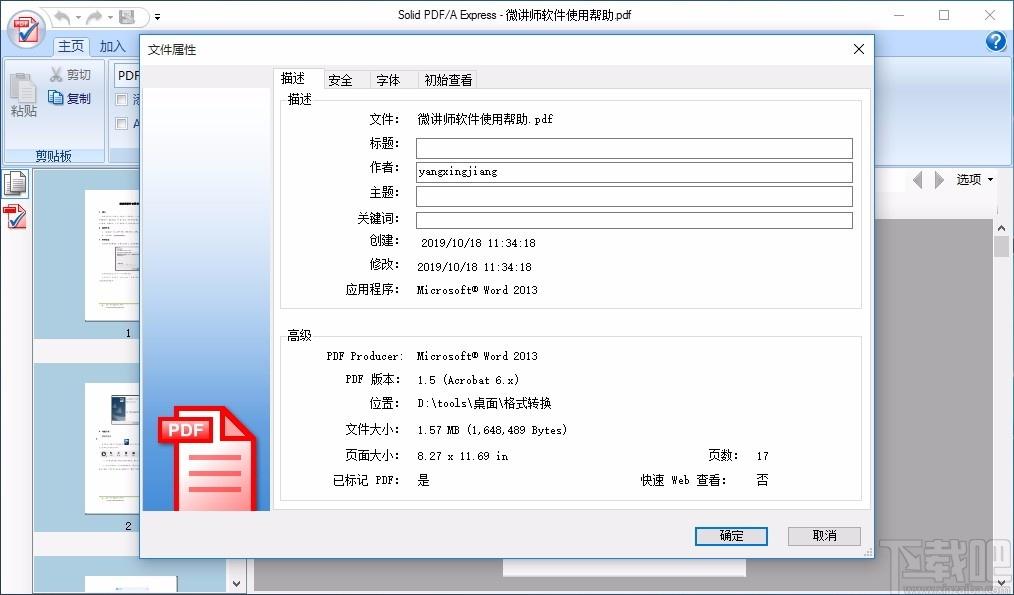Click the 确定 button
The image size is (1014, 595).
click(x=731, y=536)
